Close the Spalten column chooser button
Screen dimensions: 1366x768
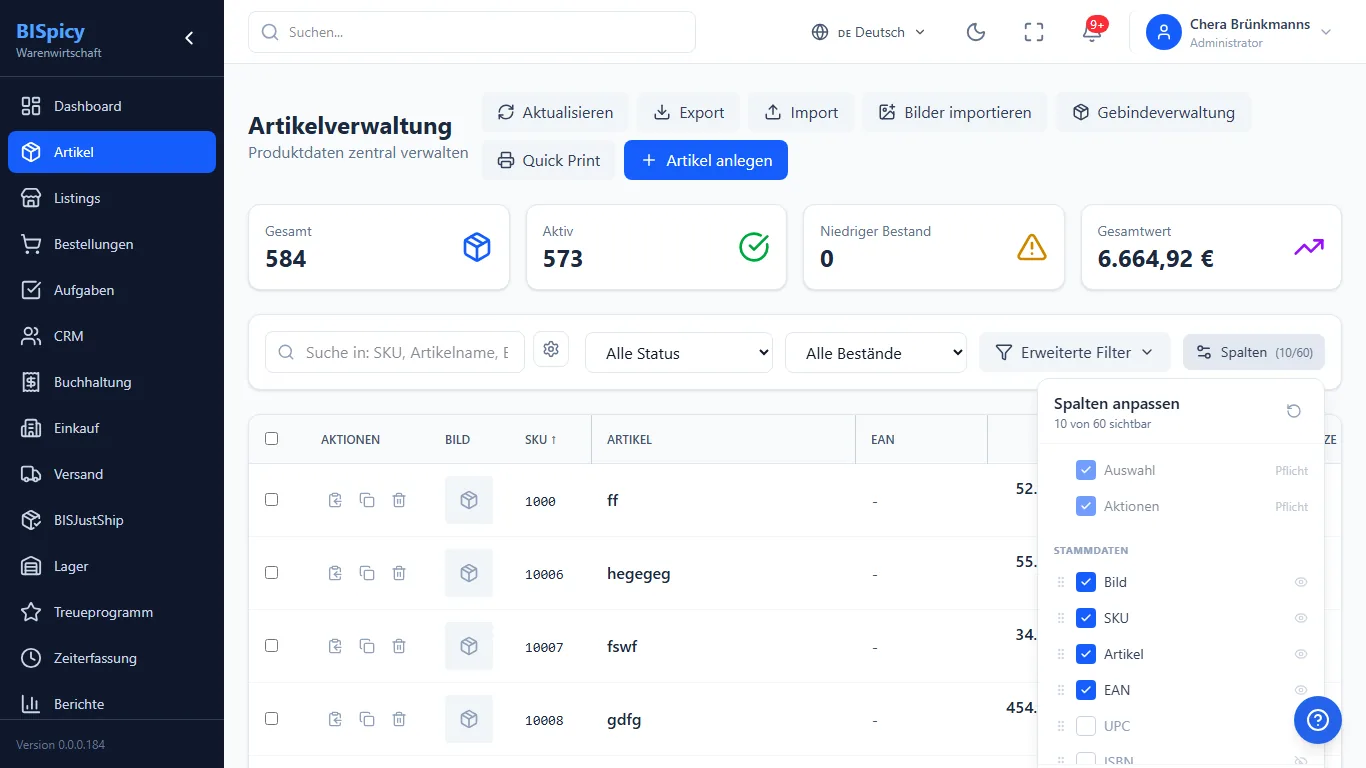point(1254,352)
